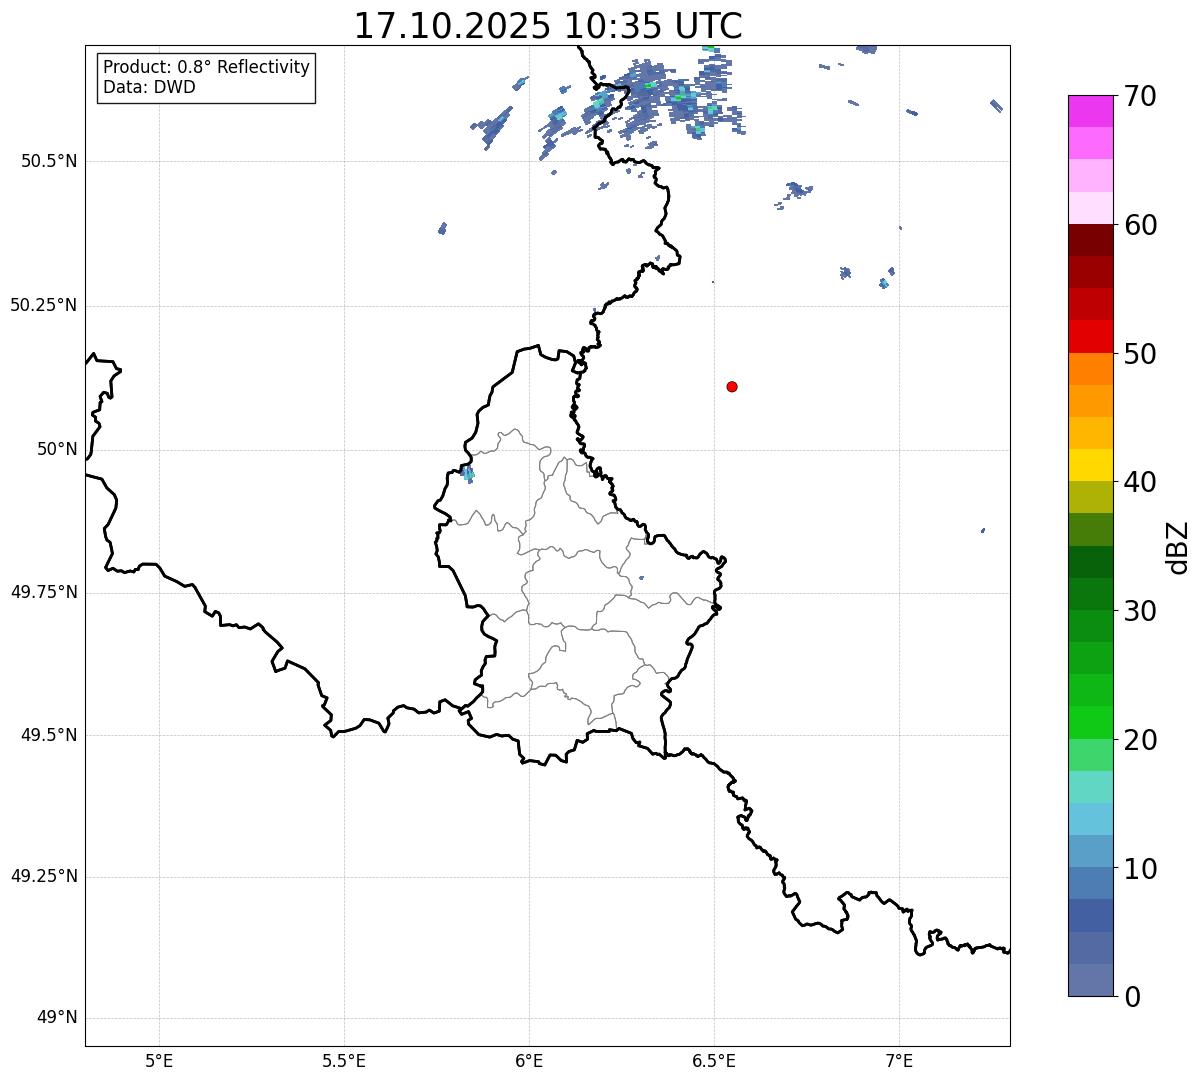The width and height of the screenshot is (1202, 1081).
Task: Click the '7°E' longitude tick label
Action: pyautogui.click(x=899, y=1060)
